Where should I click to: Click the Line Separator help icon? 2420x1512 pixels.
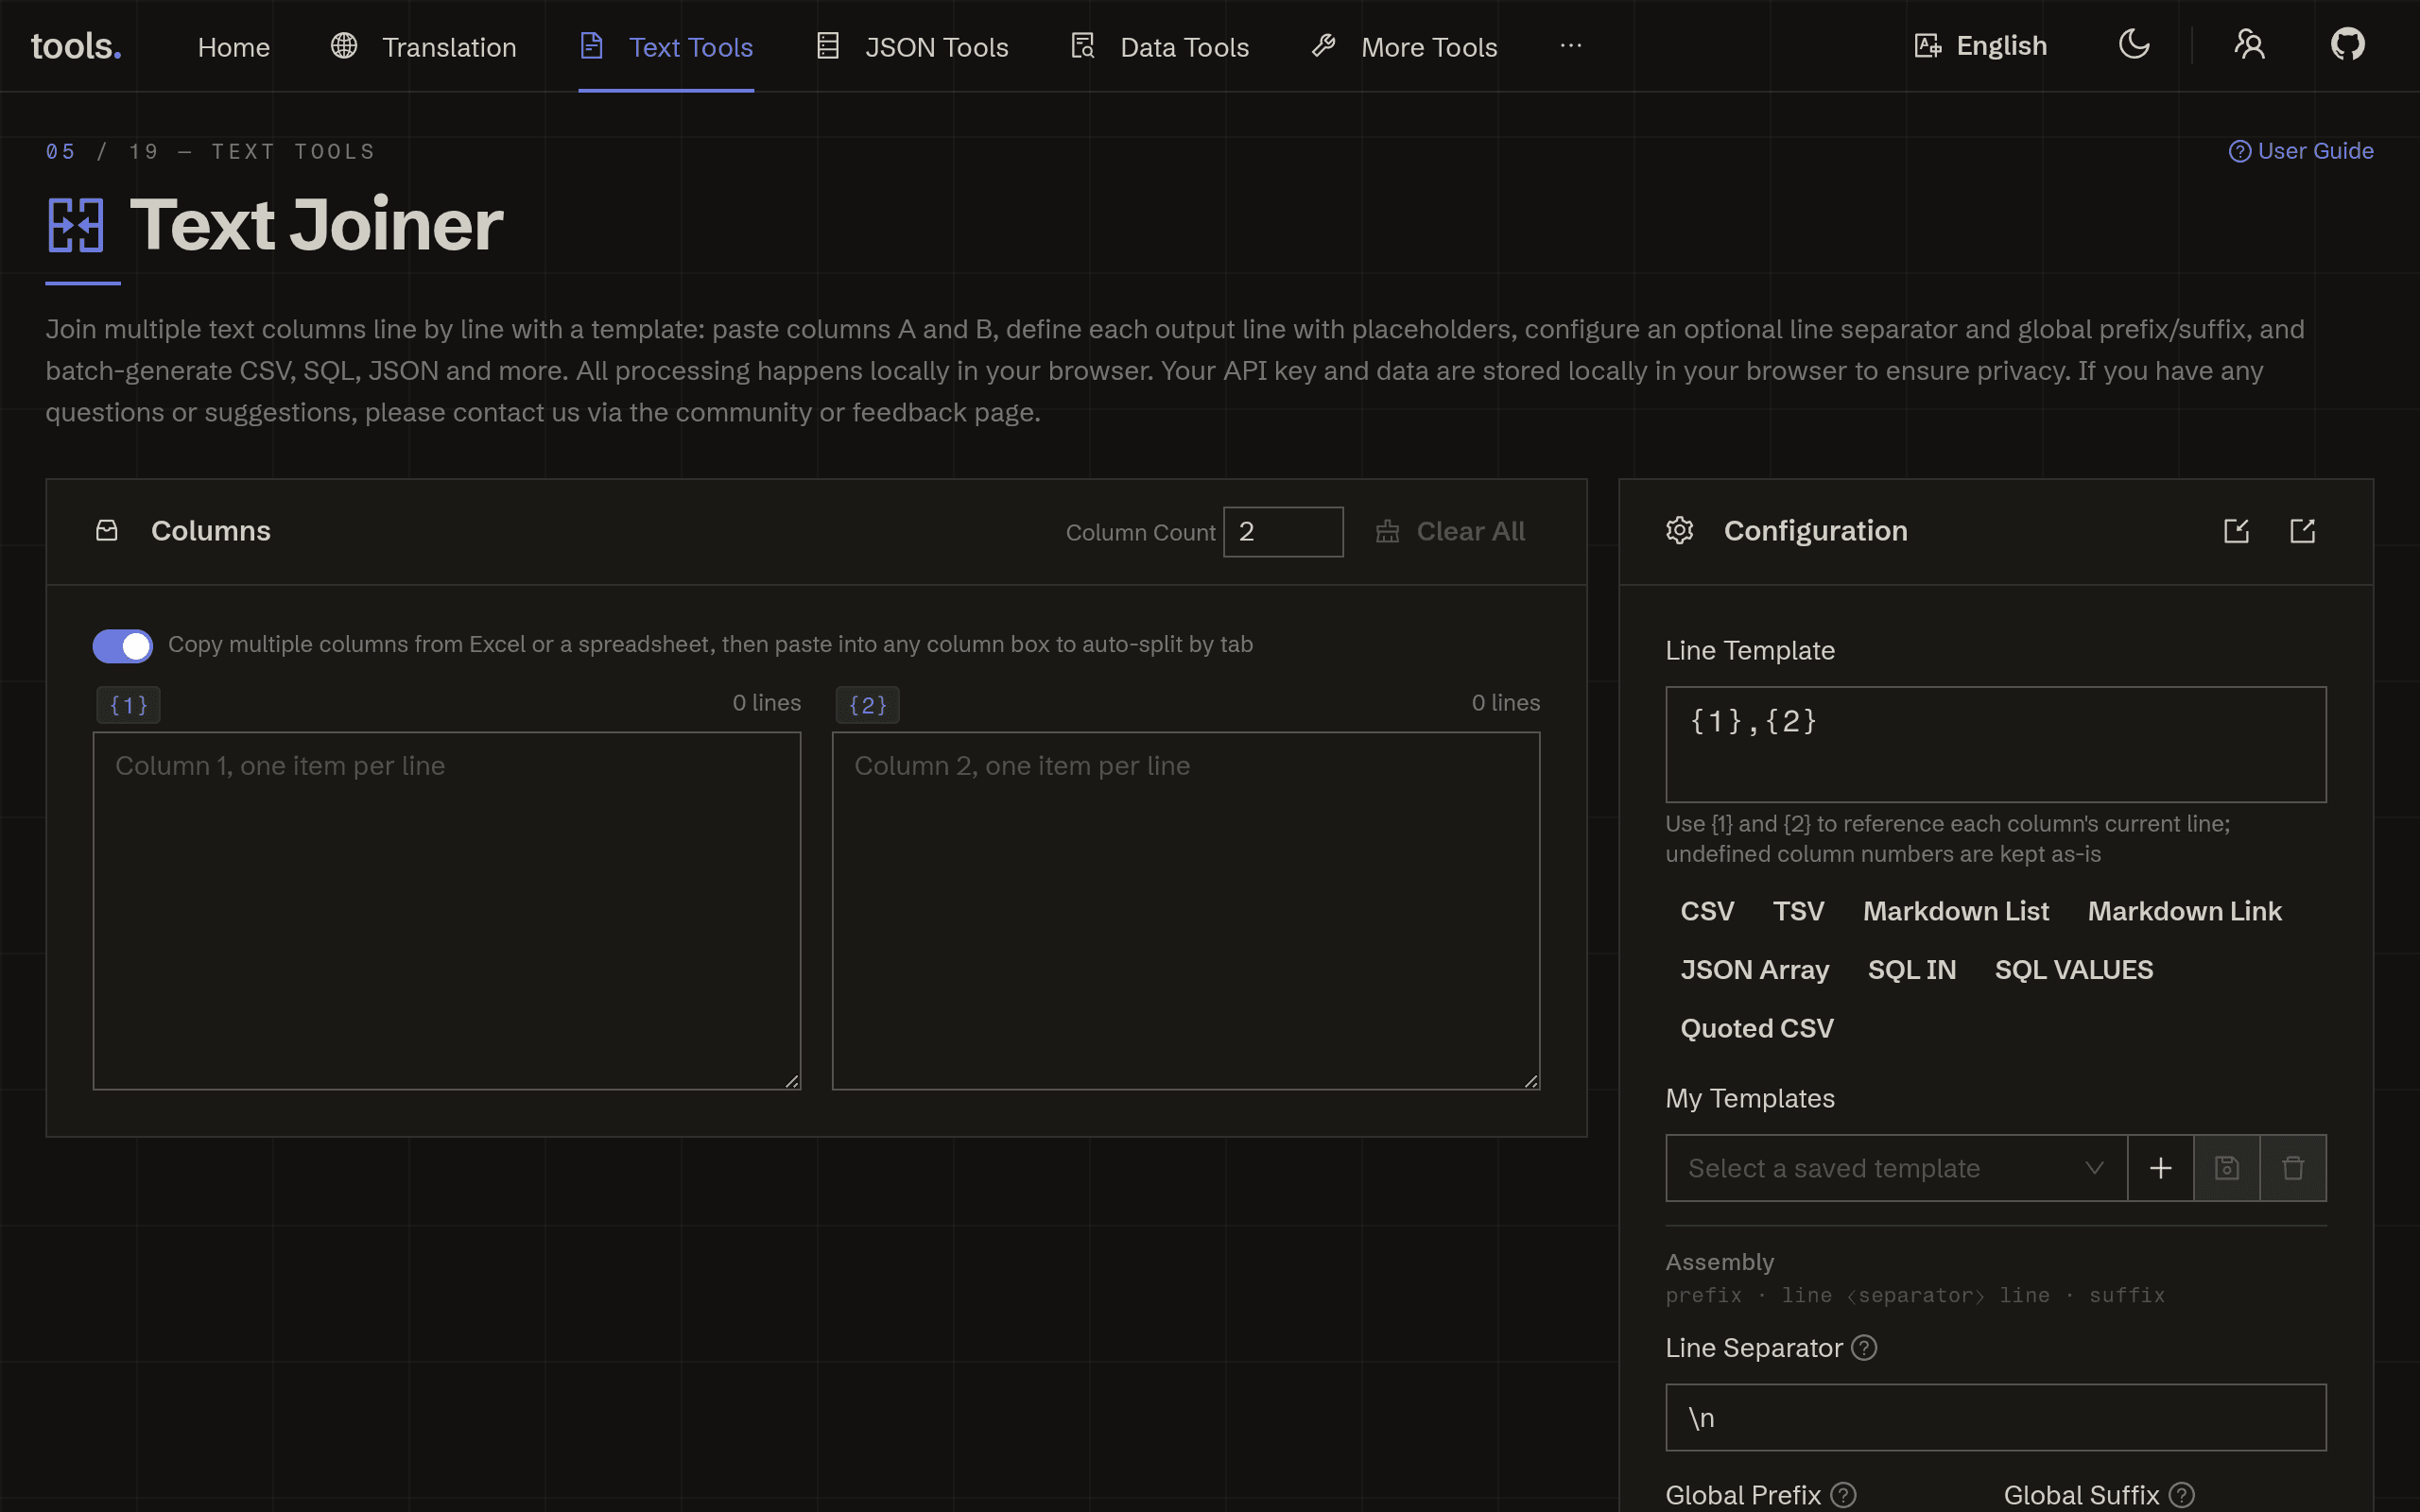[x=1864, y=1348]
